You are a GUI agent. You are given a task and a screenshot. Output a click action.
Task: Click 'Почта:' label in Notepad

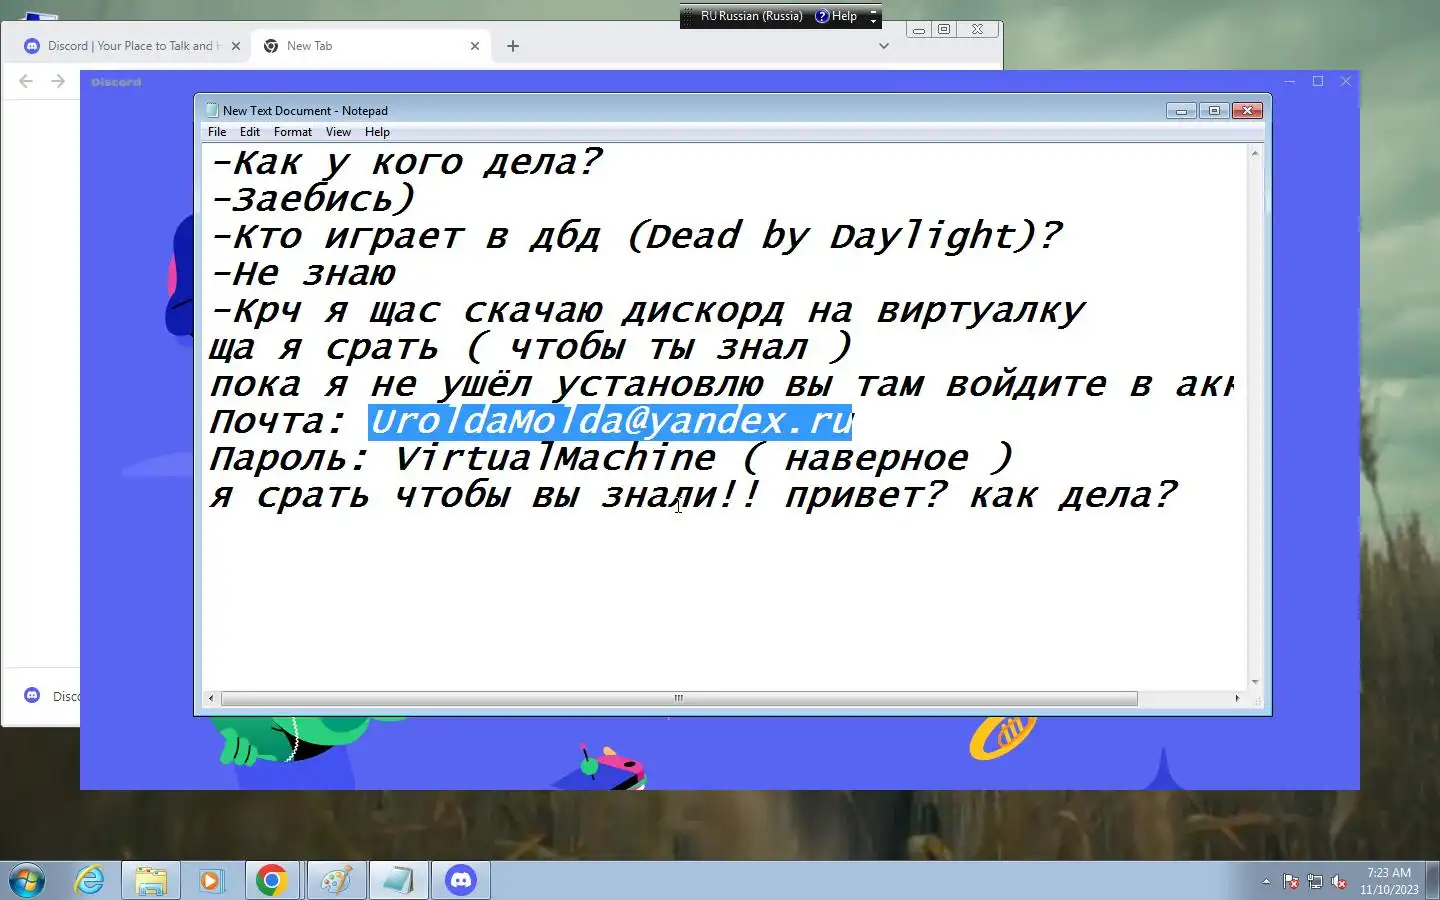tap(277, 422)
